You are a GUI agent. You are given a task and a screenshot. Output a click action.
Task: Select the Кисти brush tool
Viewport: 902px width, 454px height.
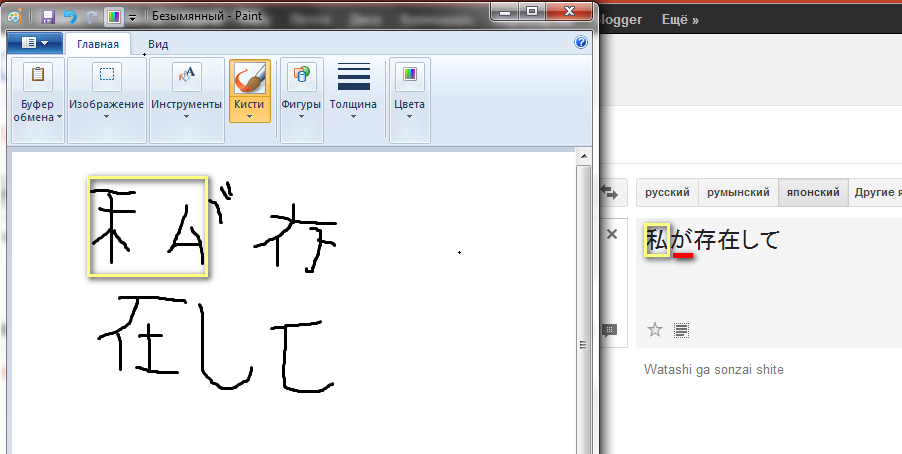249,90
